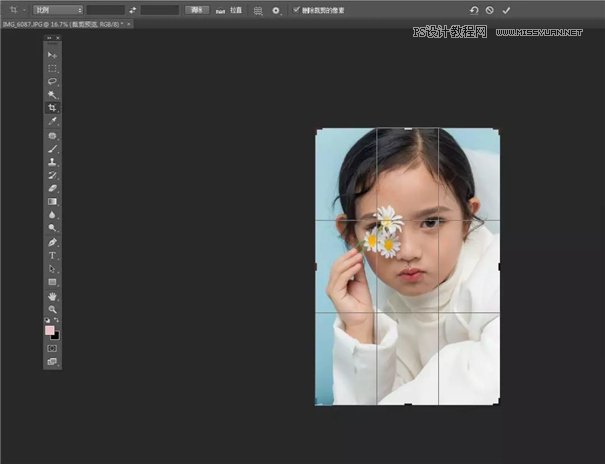Select the Move tool
Image resolution: width=605 pixels, height=464 pixels.
52,54
